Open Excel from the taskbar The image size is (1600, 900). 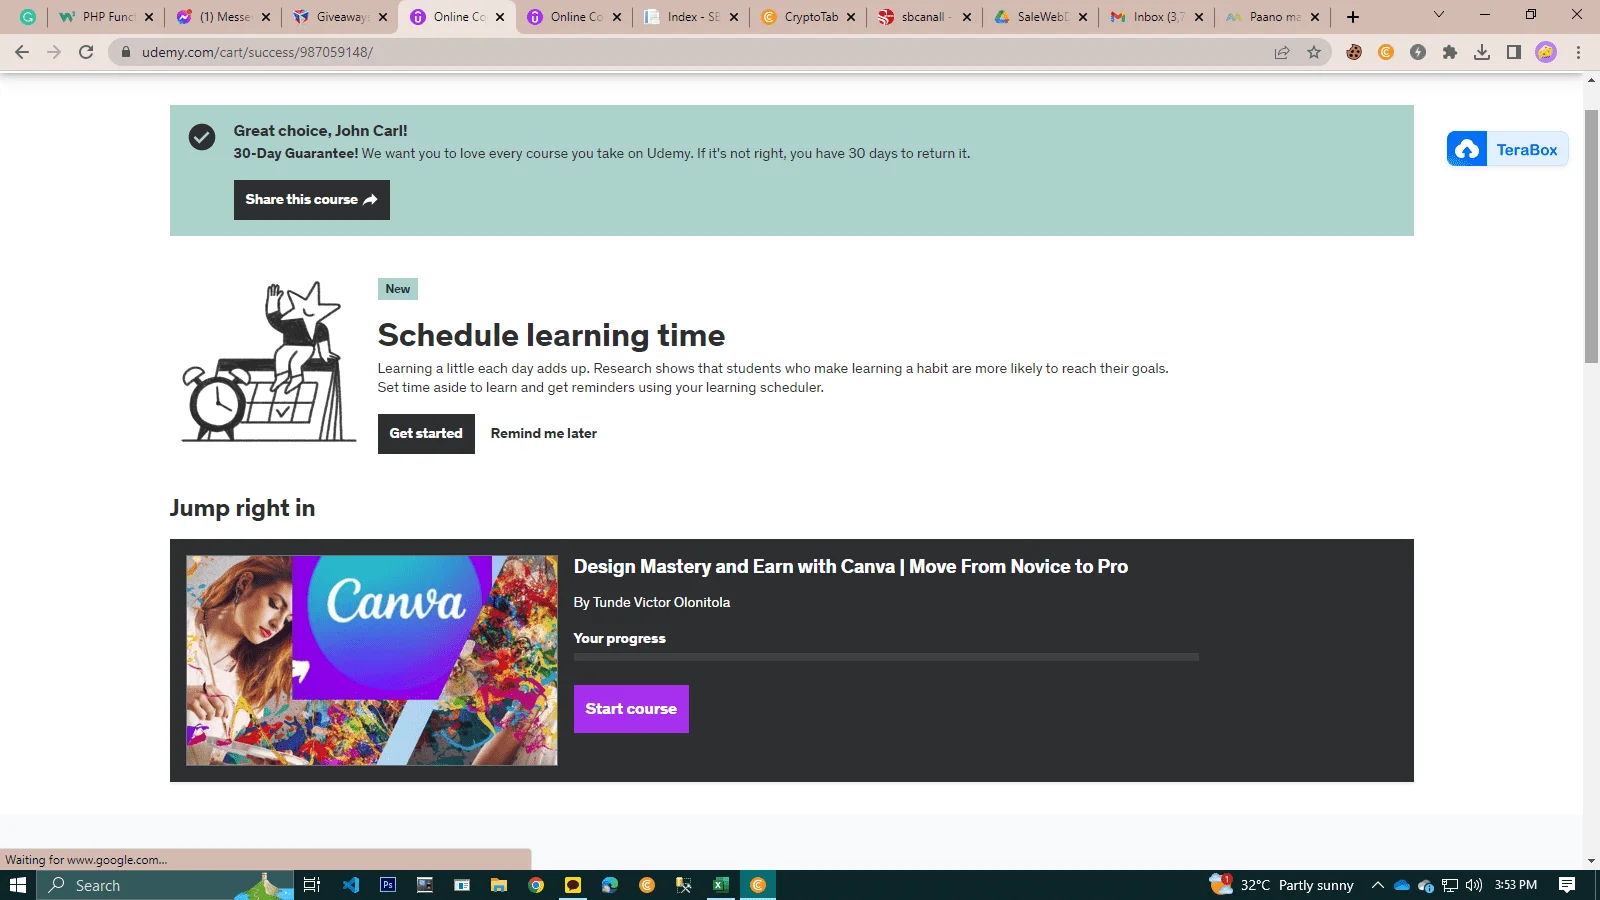coord(720,885)
